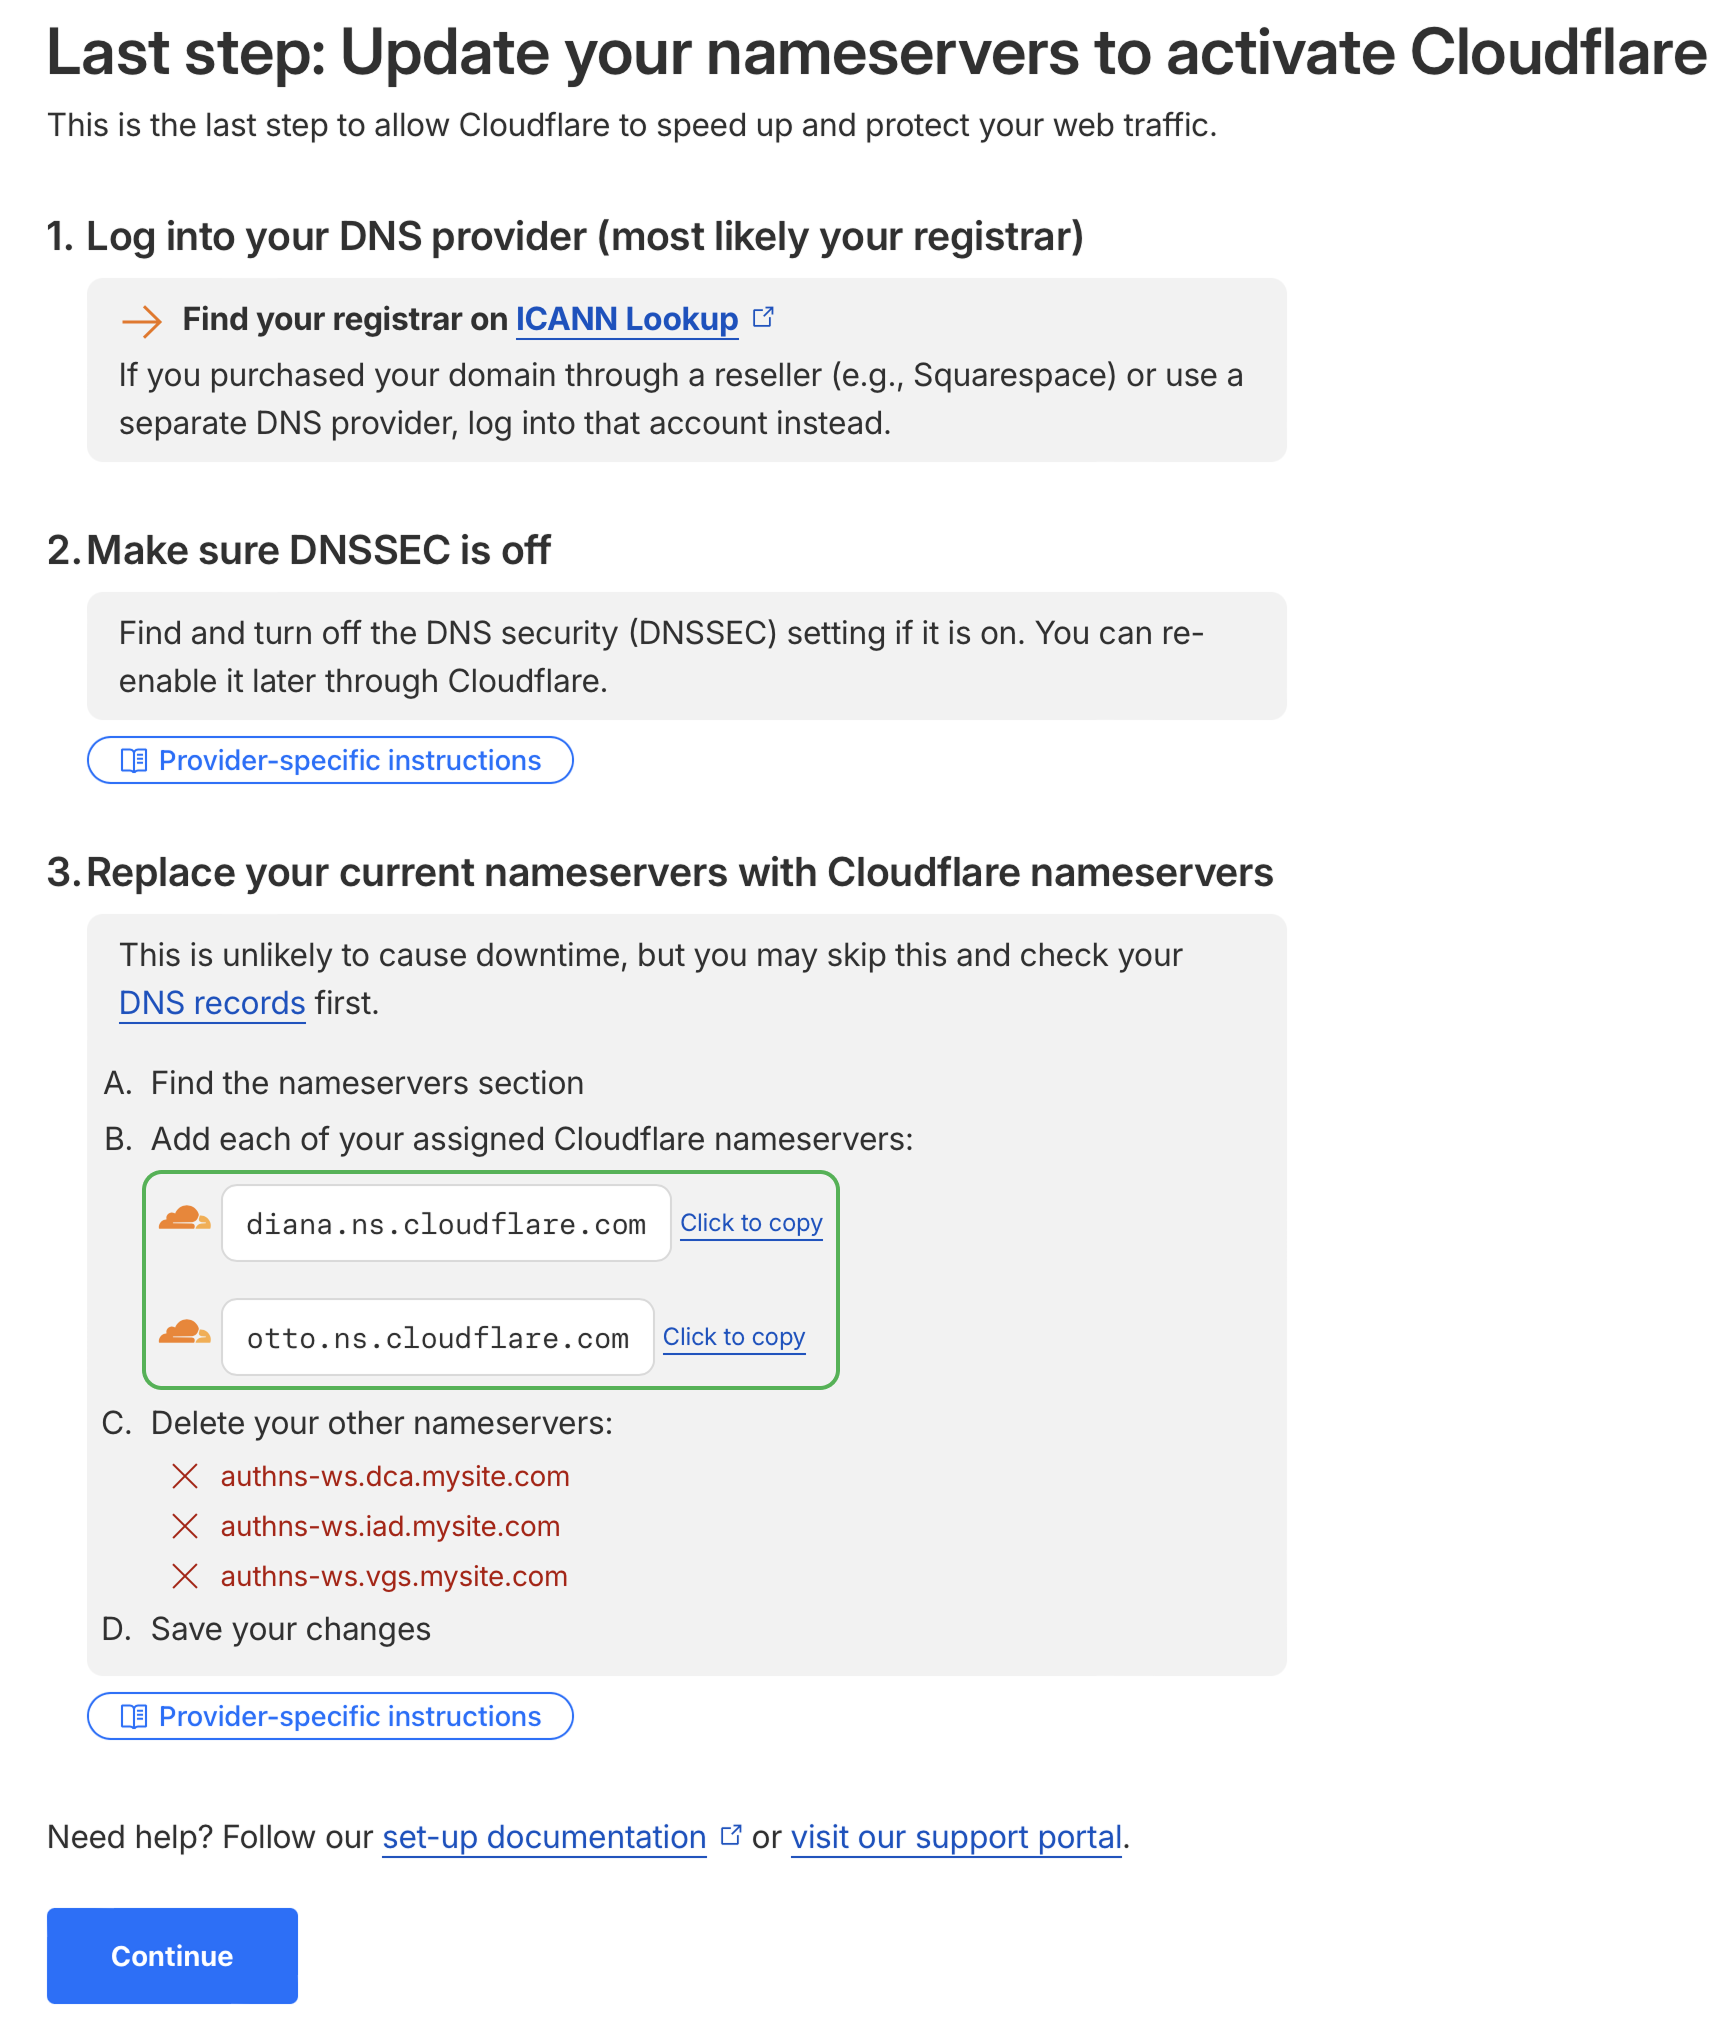
Task: Click external link icon after set-up documentation
Action: 731,1835
